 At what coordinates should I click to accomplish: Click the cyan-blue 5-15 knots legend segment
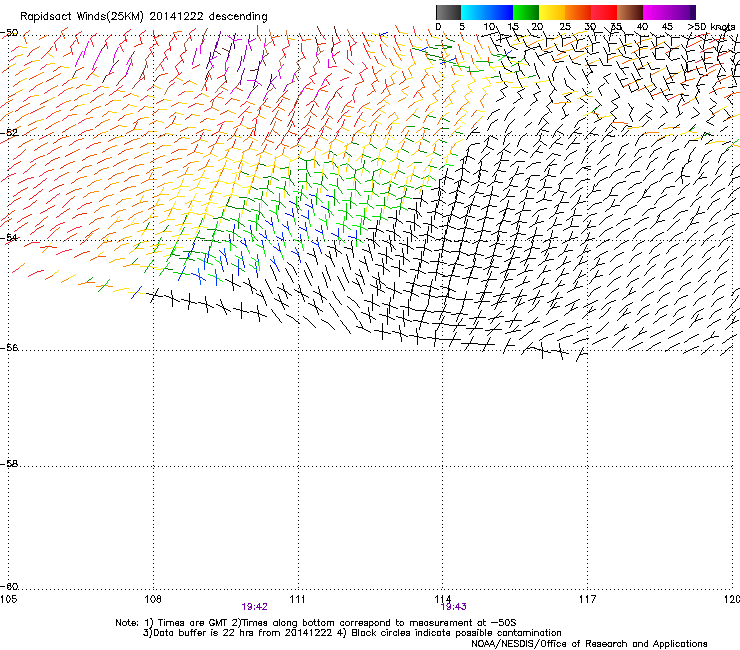coord(487,12)
